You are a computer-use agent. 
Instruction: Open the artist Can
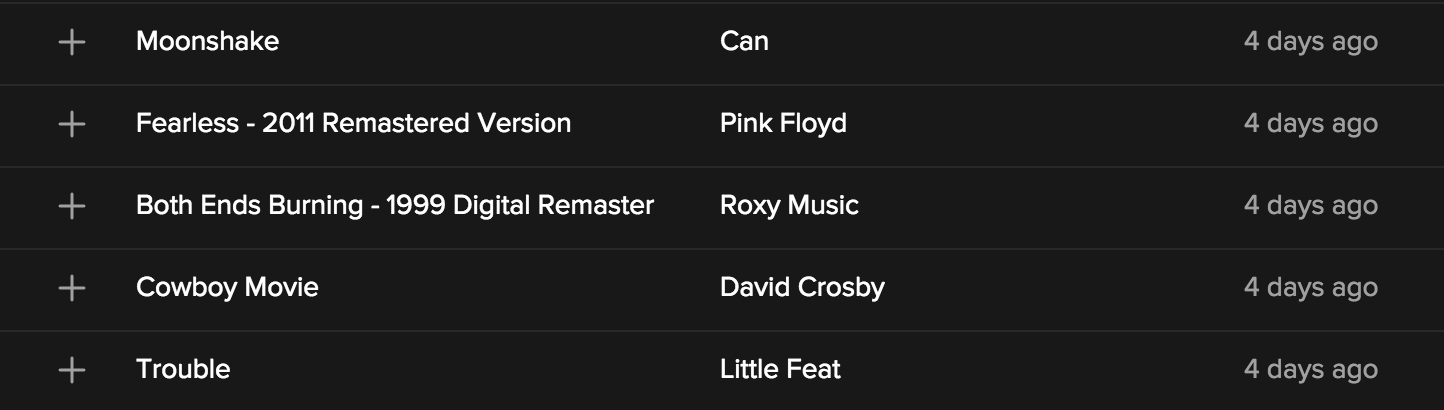(744, 42)
